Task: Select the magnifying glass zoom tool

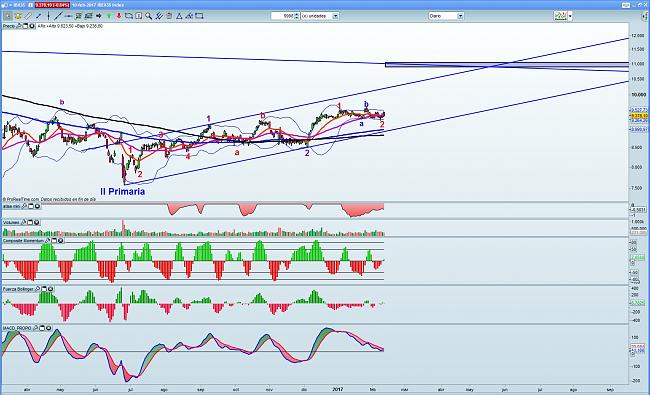Action: pyautogui.click(x=148, y=16)
